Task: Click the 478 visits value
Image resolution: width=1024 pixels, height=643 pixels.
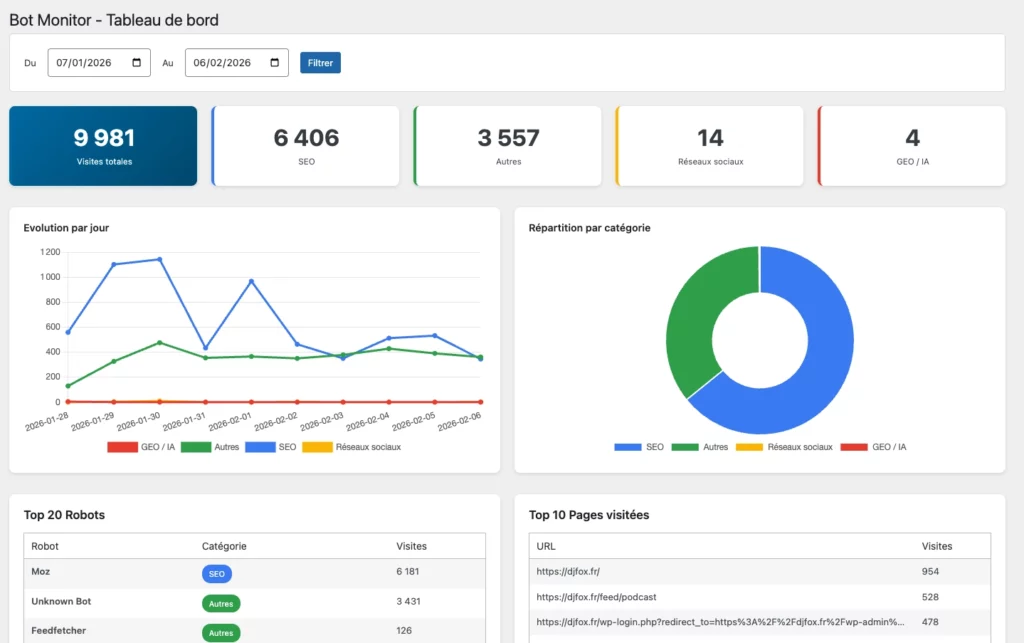Action: point(931,622)
